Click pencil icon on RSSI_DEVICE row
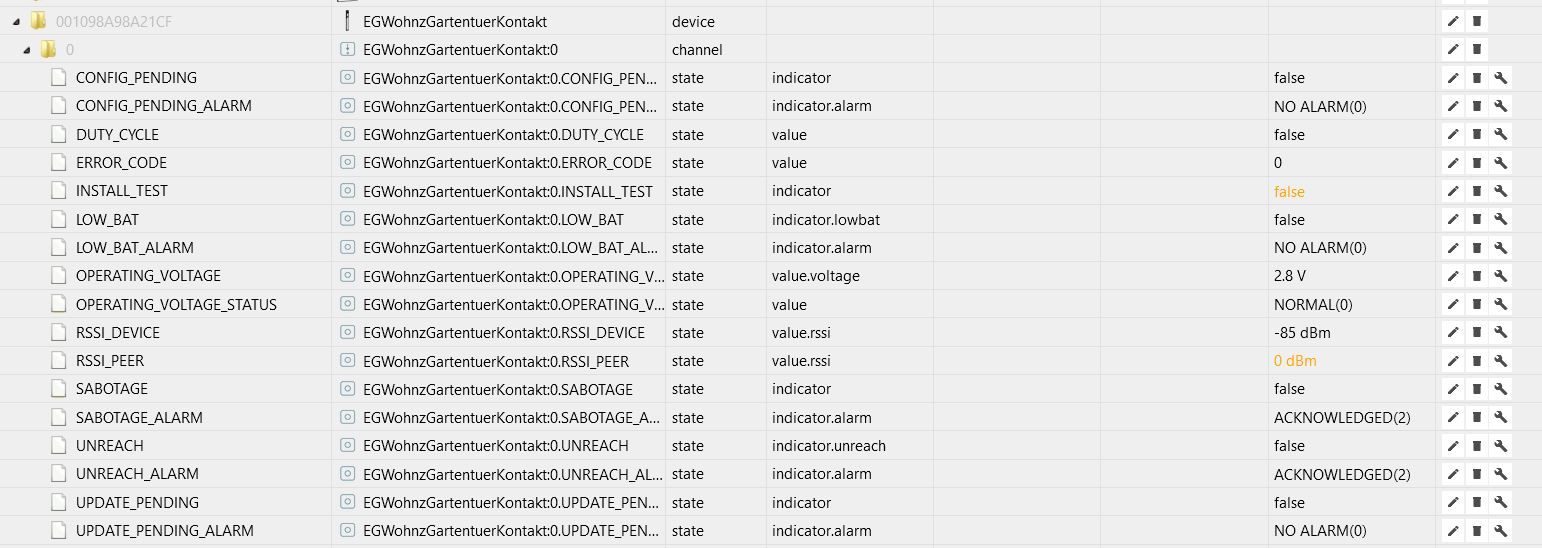This screenshot has width=1542, height=548. [x=1452, y=333]
